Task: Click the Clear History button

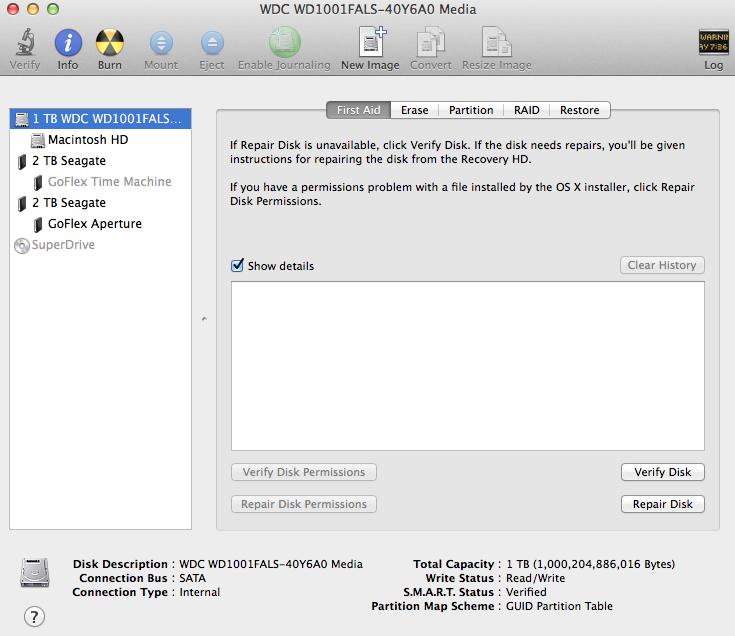Action: (662, 265)
